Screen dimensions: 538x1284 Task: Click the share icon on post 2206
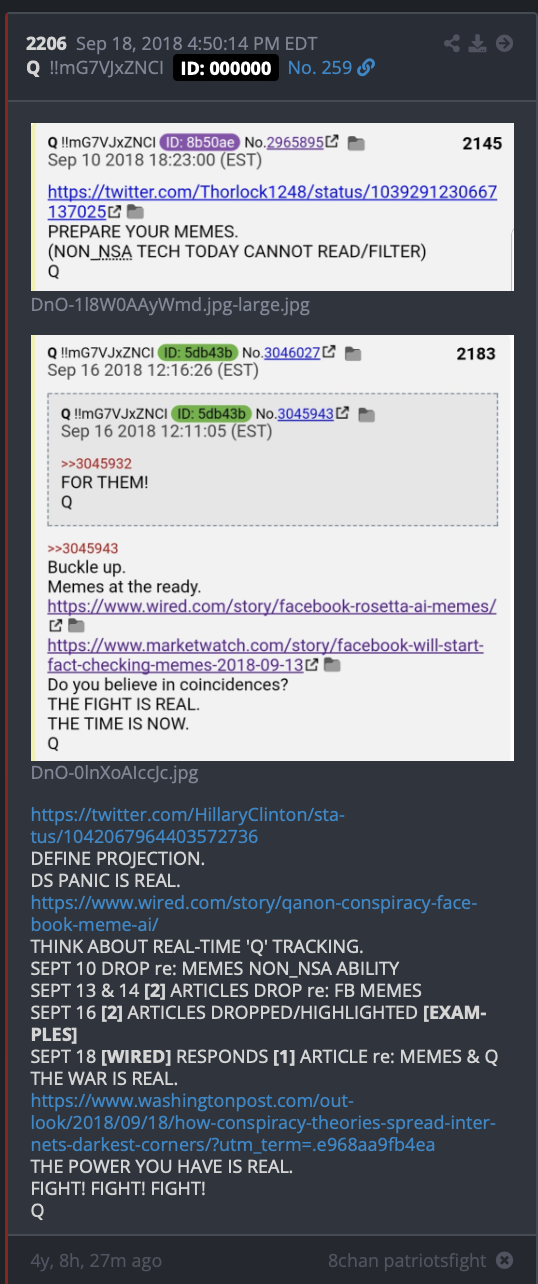click(453, 44)
